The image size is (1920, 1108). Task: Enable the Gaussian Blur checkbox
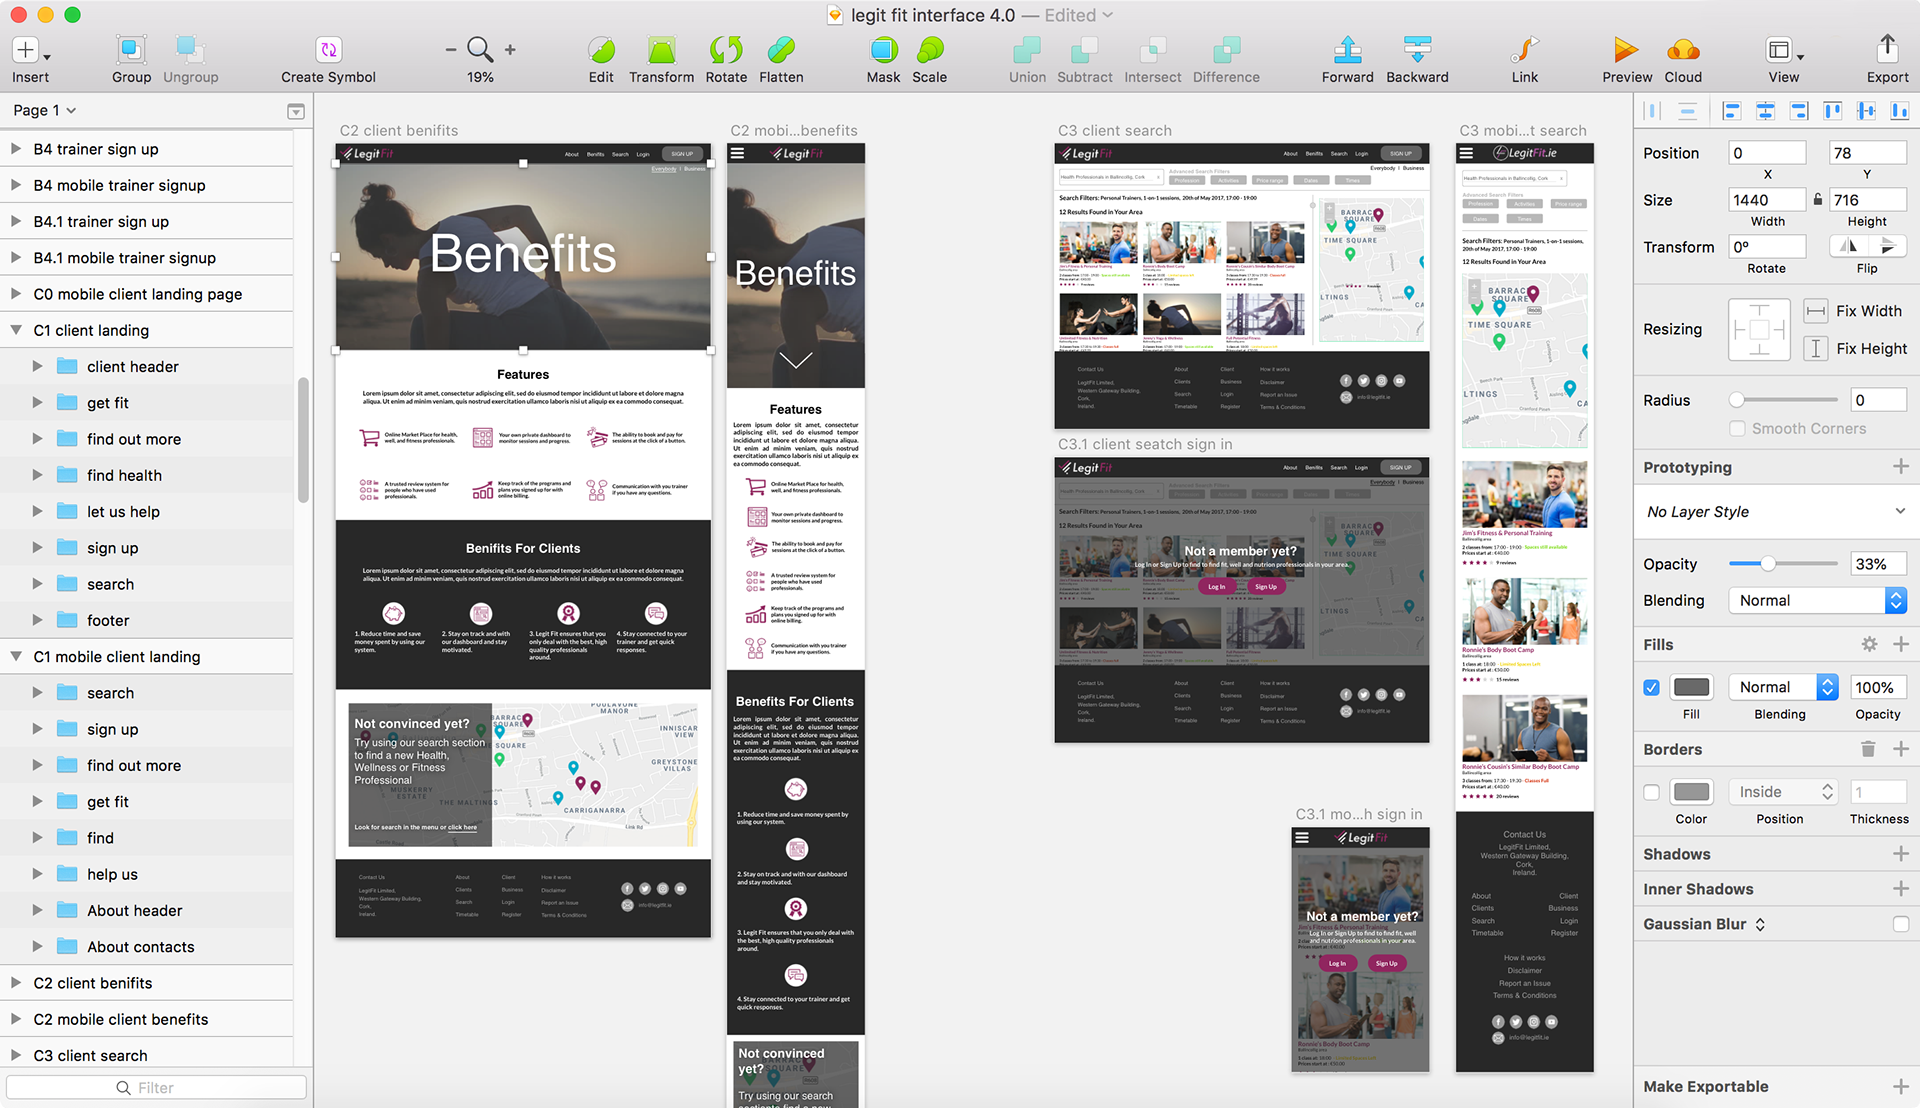click(x=1900, y=924)
